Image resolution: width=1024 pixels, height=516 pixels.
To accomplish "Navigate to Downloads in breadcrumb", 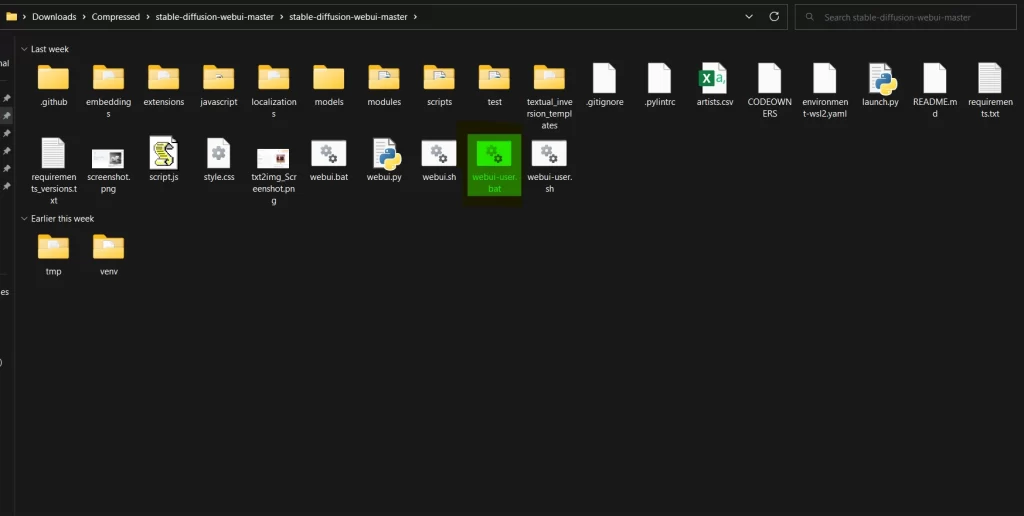I will [54, 17].
